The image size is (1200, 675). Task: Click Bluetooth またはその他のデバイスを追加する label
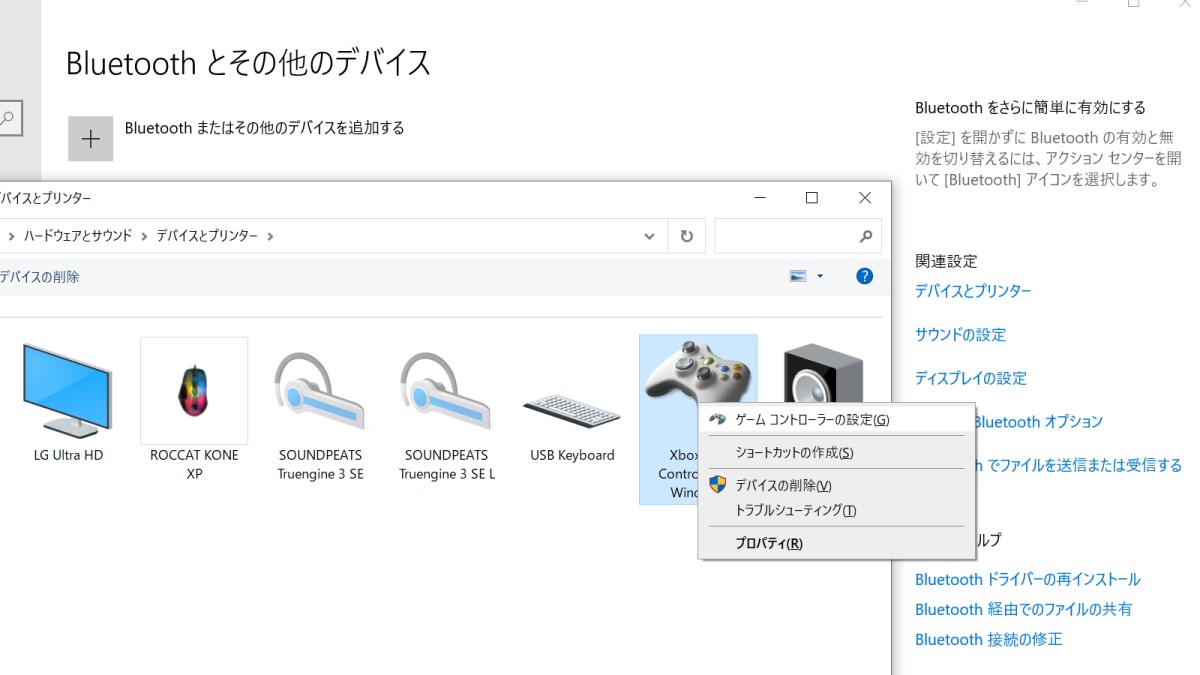[x=265, y=128]
